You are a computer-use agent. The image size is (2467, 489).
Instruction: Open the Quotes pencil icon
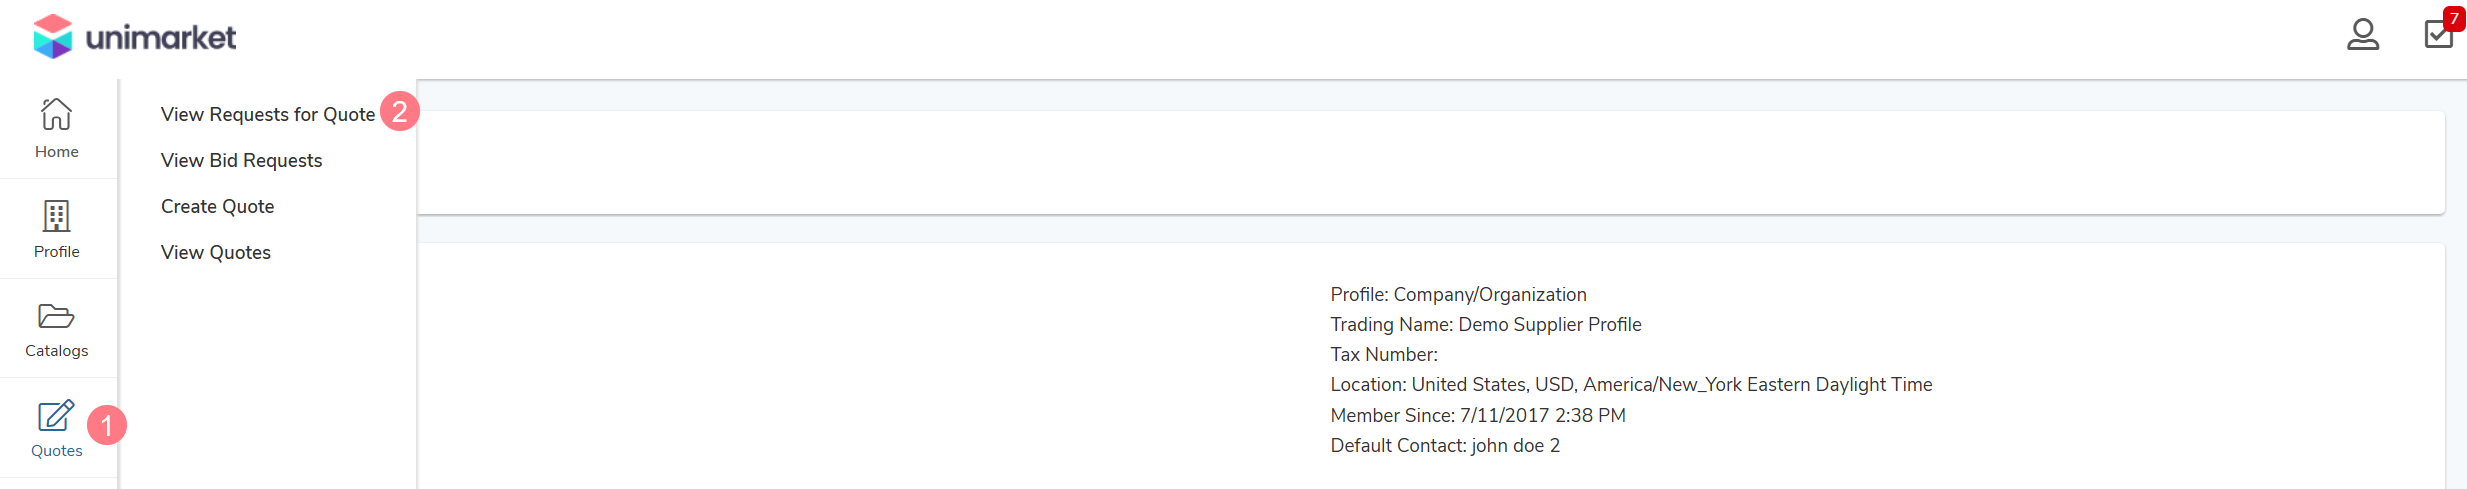pyautogui.click(x=56, y=415)
